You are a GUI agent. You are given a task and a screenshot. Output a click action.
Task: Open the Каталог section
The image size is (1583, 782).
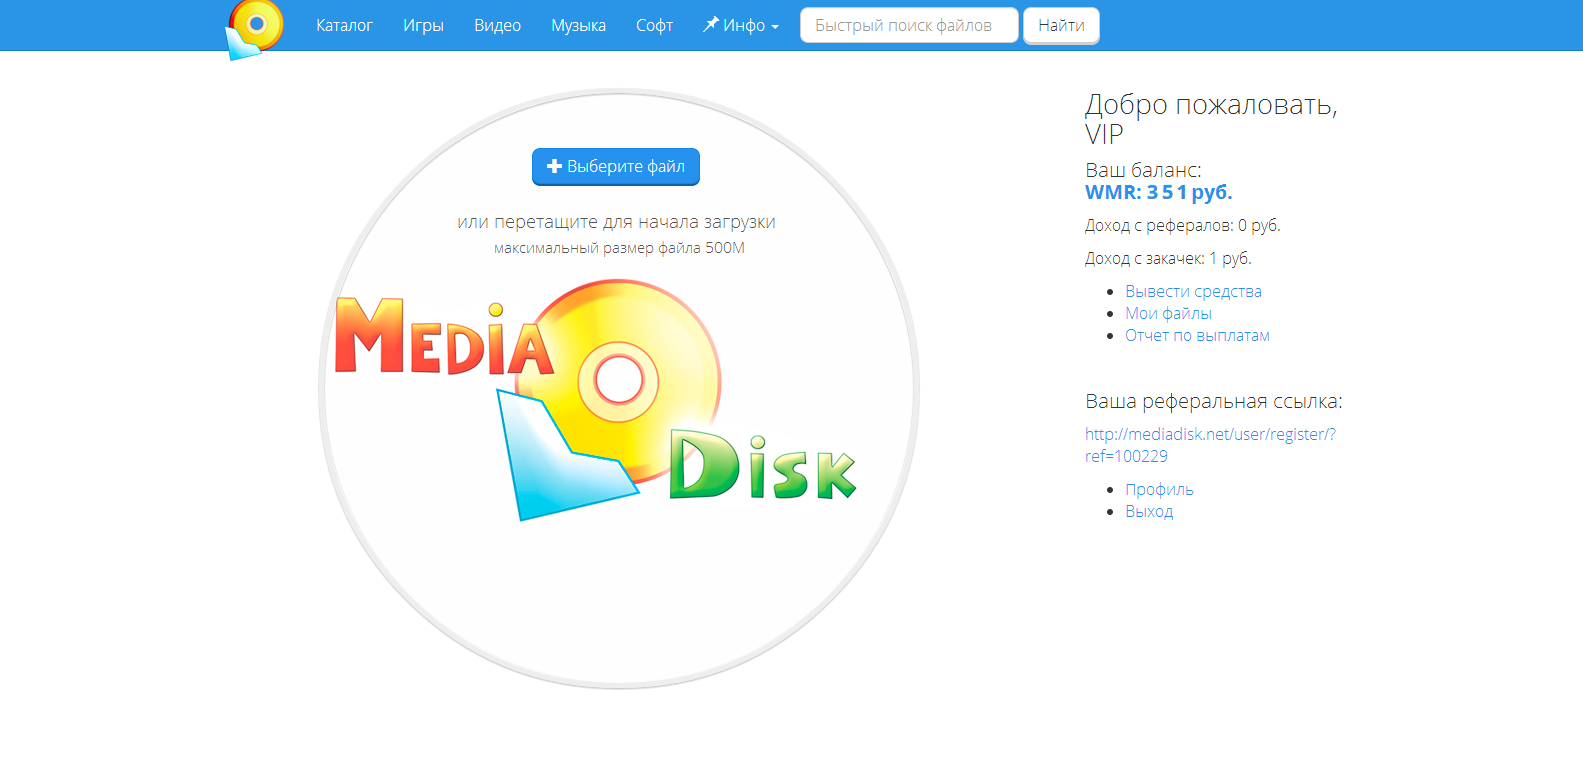344,25
